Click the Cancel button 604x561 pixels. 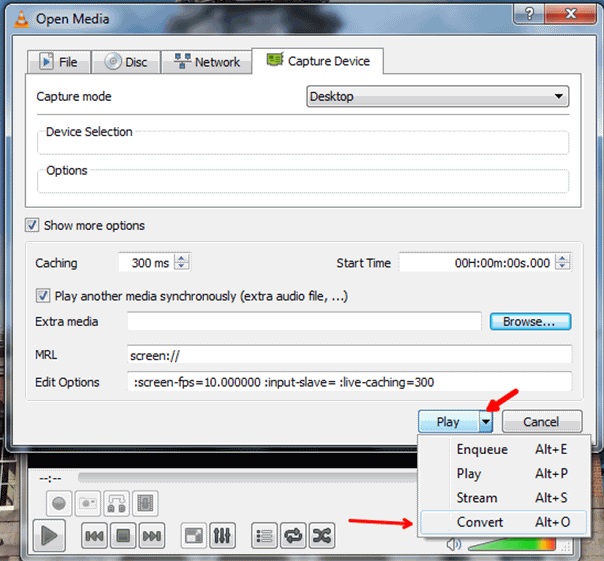(x=542, y=422)
